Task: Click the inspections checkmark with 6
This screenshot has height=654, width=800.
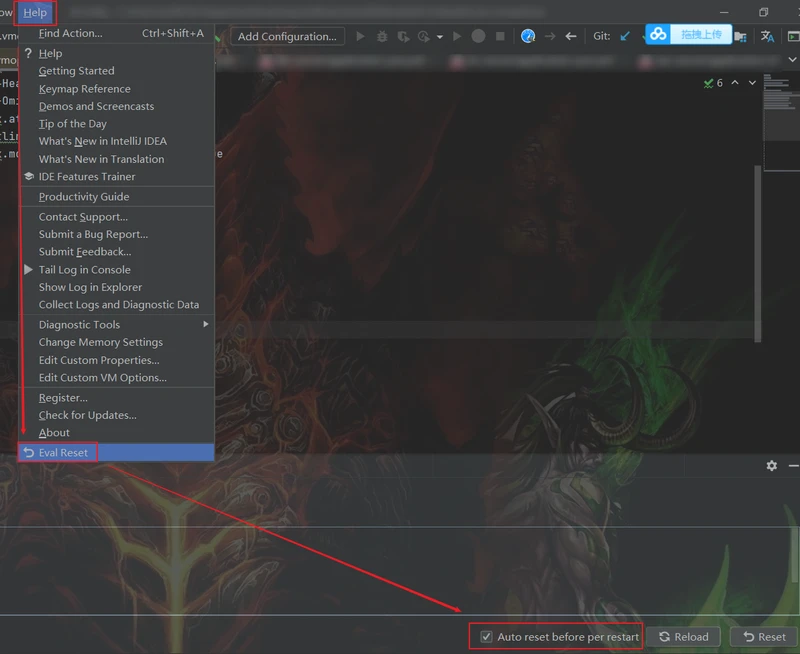Action: 713,83
